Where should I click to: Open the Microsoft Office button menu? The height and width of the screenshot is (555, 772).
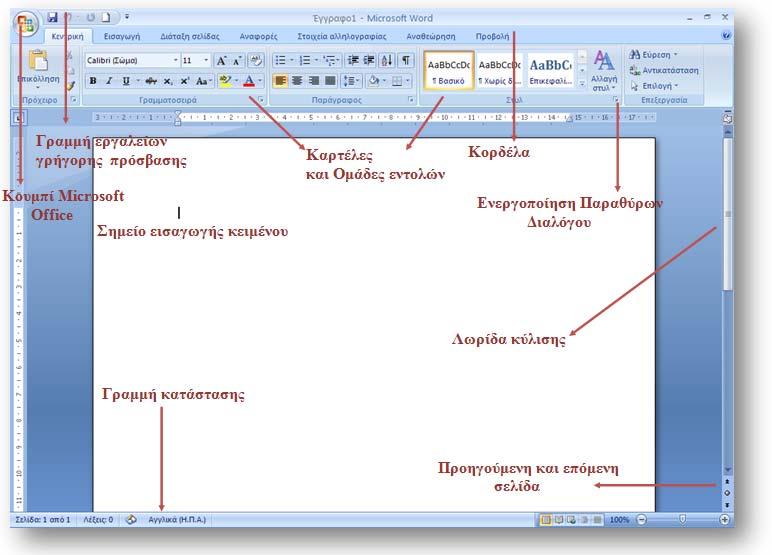pos(26,24)
